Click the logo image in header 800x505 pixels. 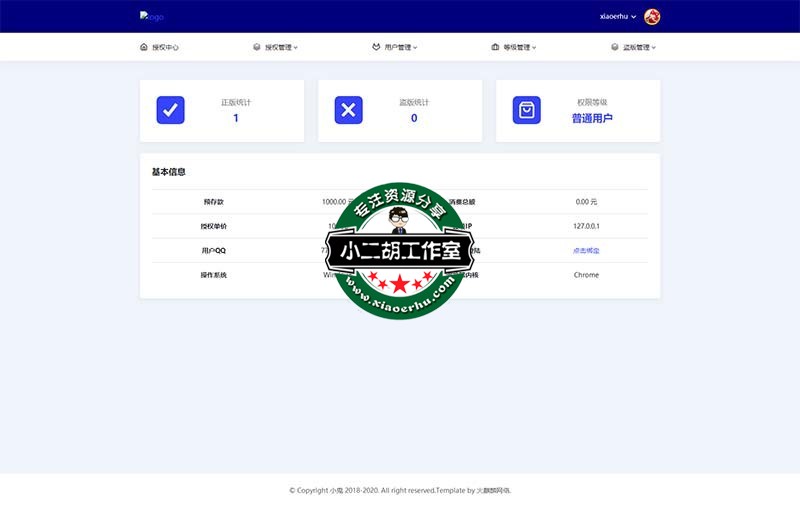click(151, 17)
